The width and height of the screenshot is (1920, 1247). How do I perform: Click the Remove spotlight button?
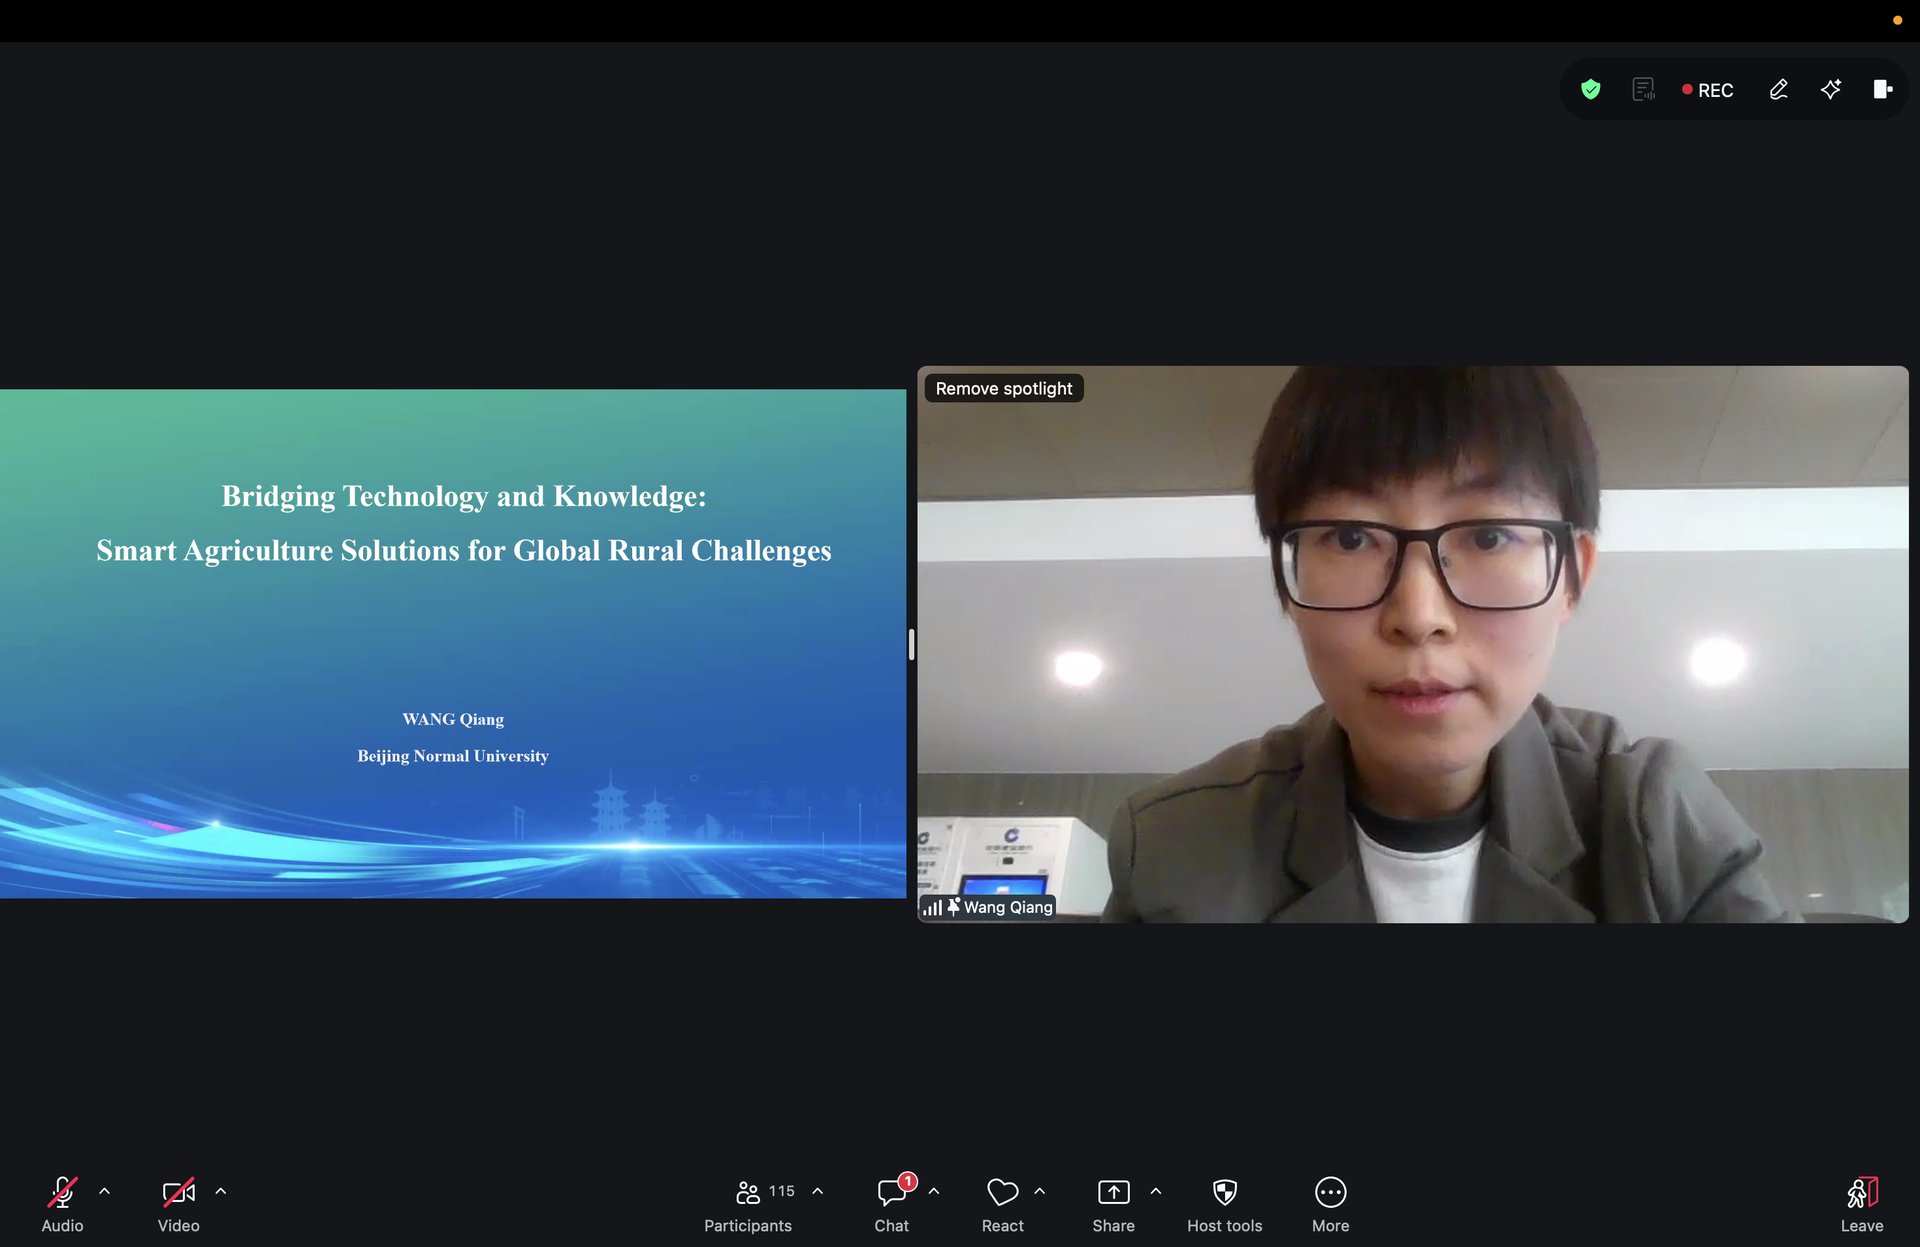pos(1003,388)
